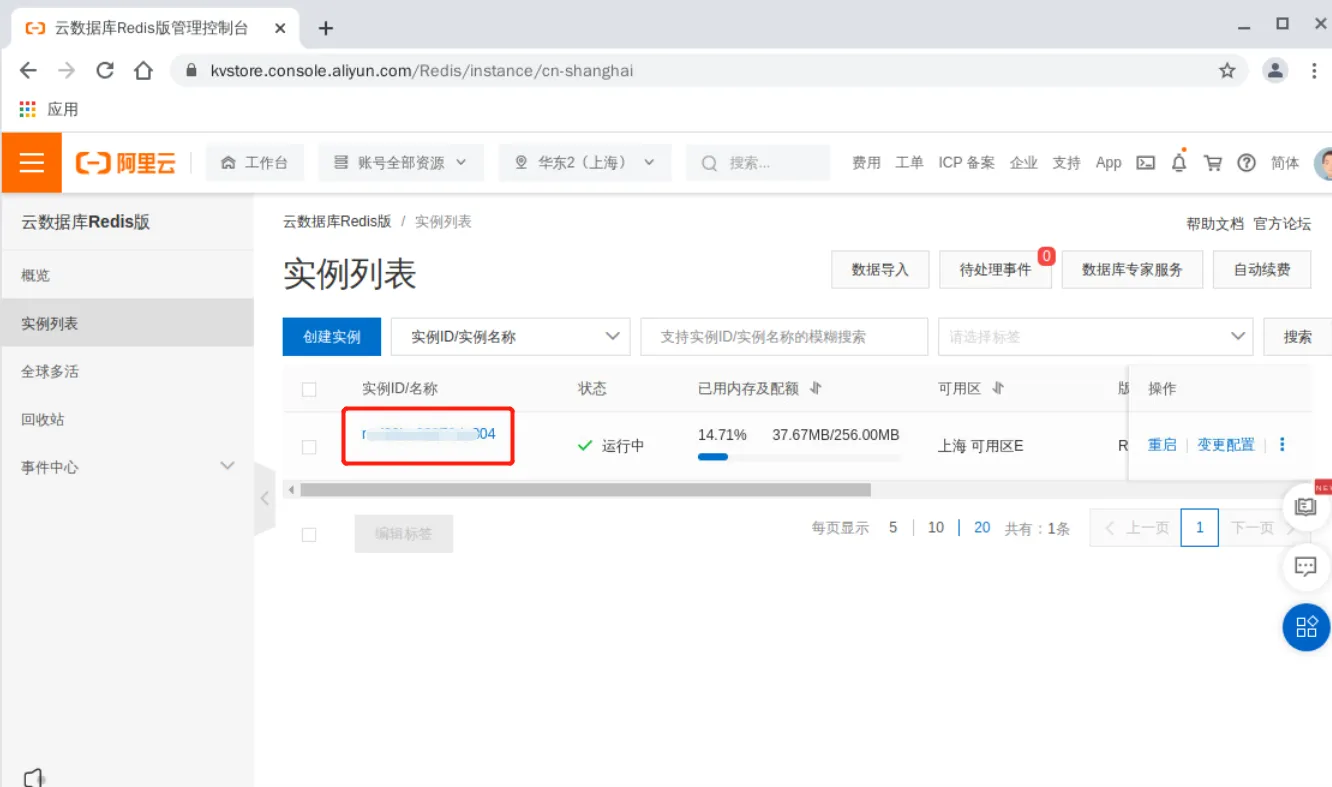Click the blue grid floating button
The height and width of the screenshot is (787, 1332).
pos(1307,627)
